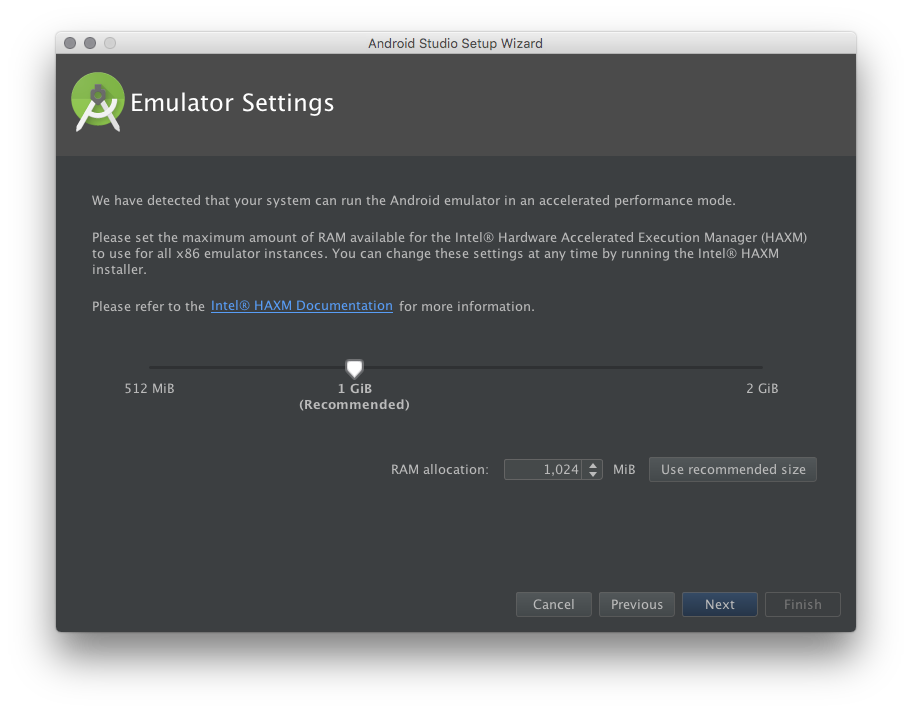Screen dimensions: 912x712
Task: Click Use recommended size button
Action: coord(733,469)
